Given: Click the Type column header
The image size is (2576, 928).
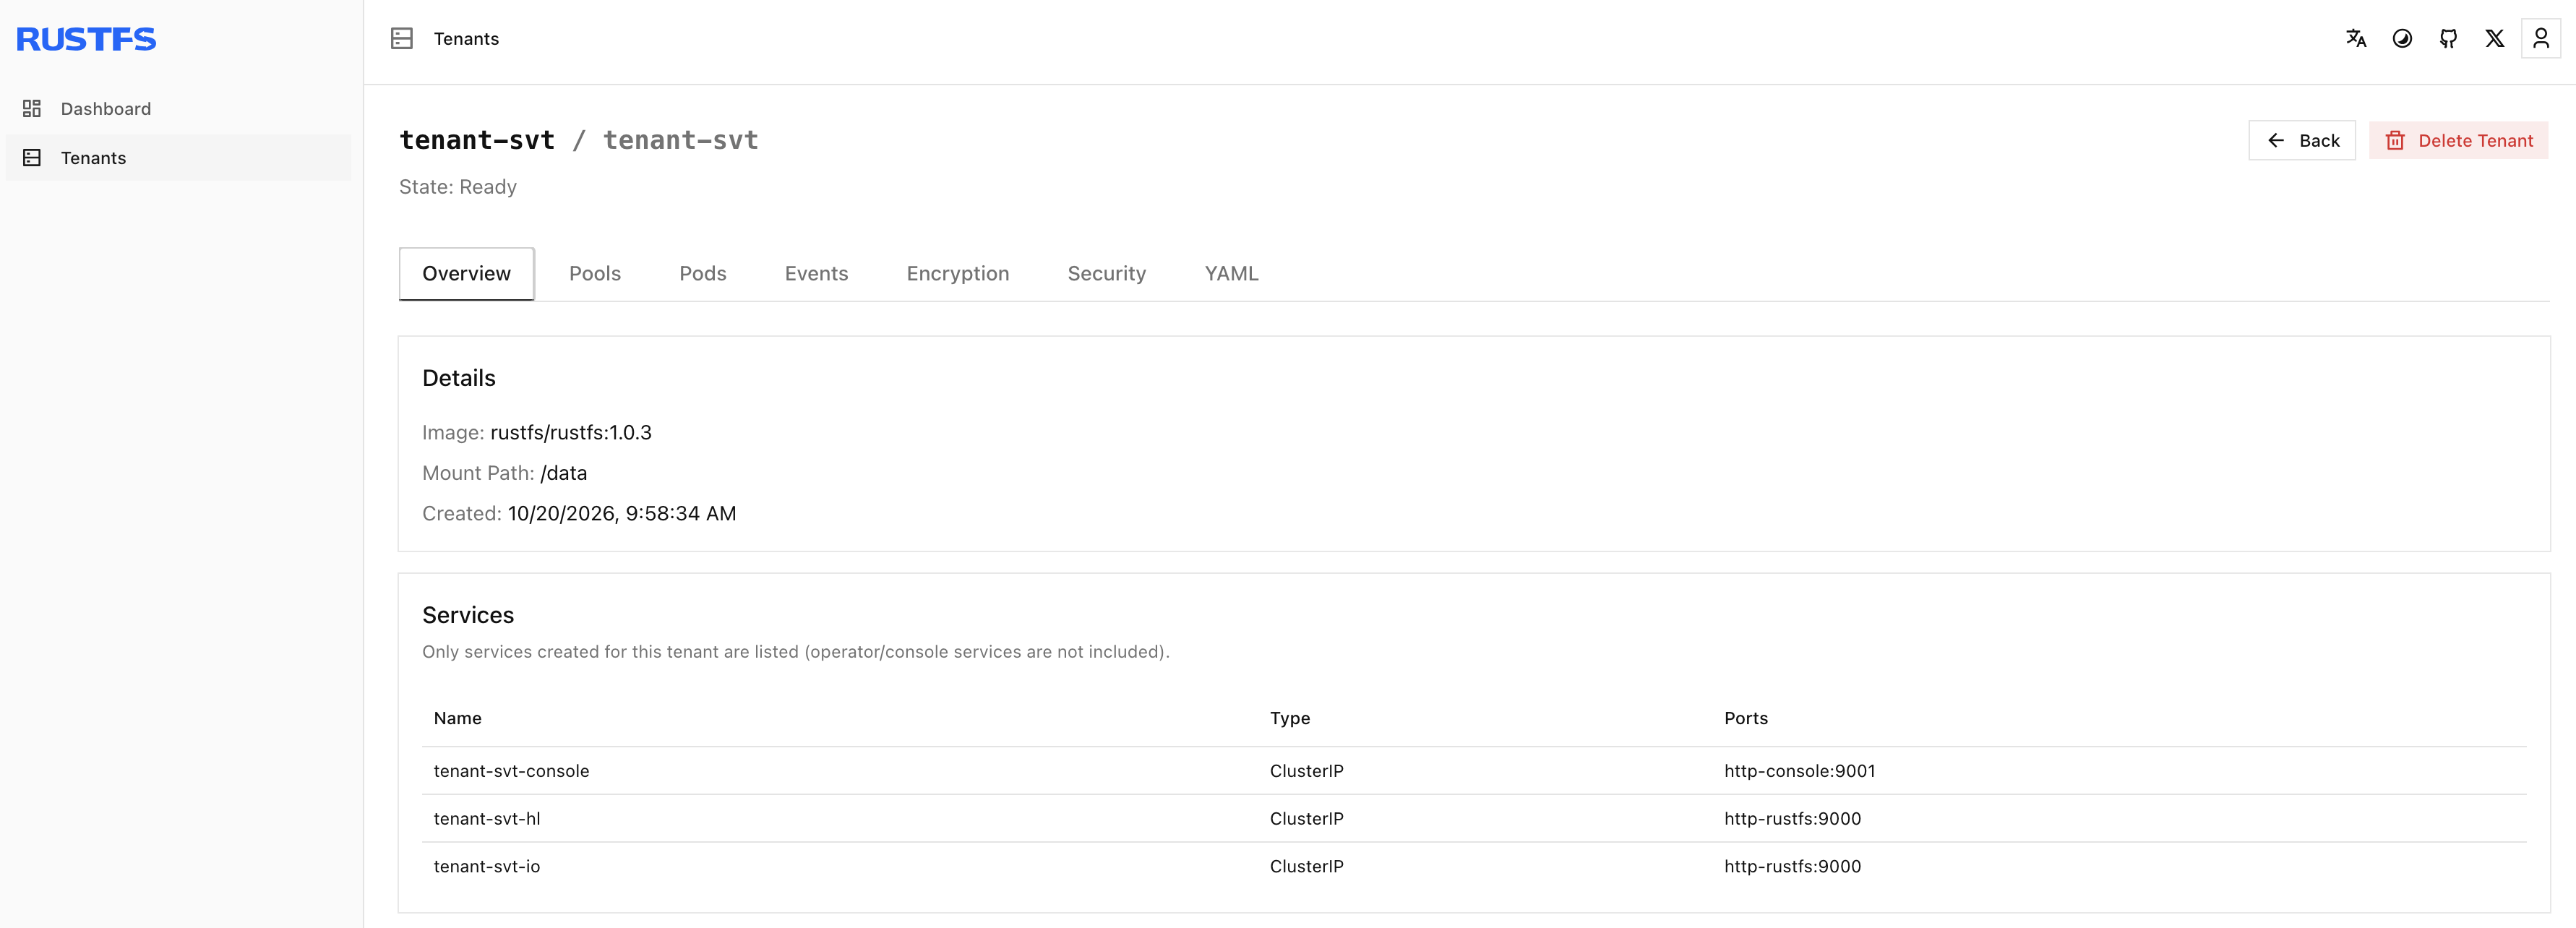Looking at the screenshot, I should [1290, 718].
